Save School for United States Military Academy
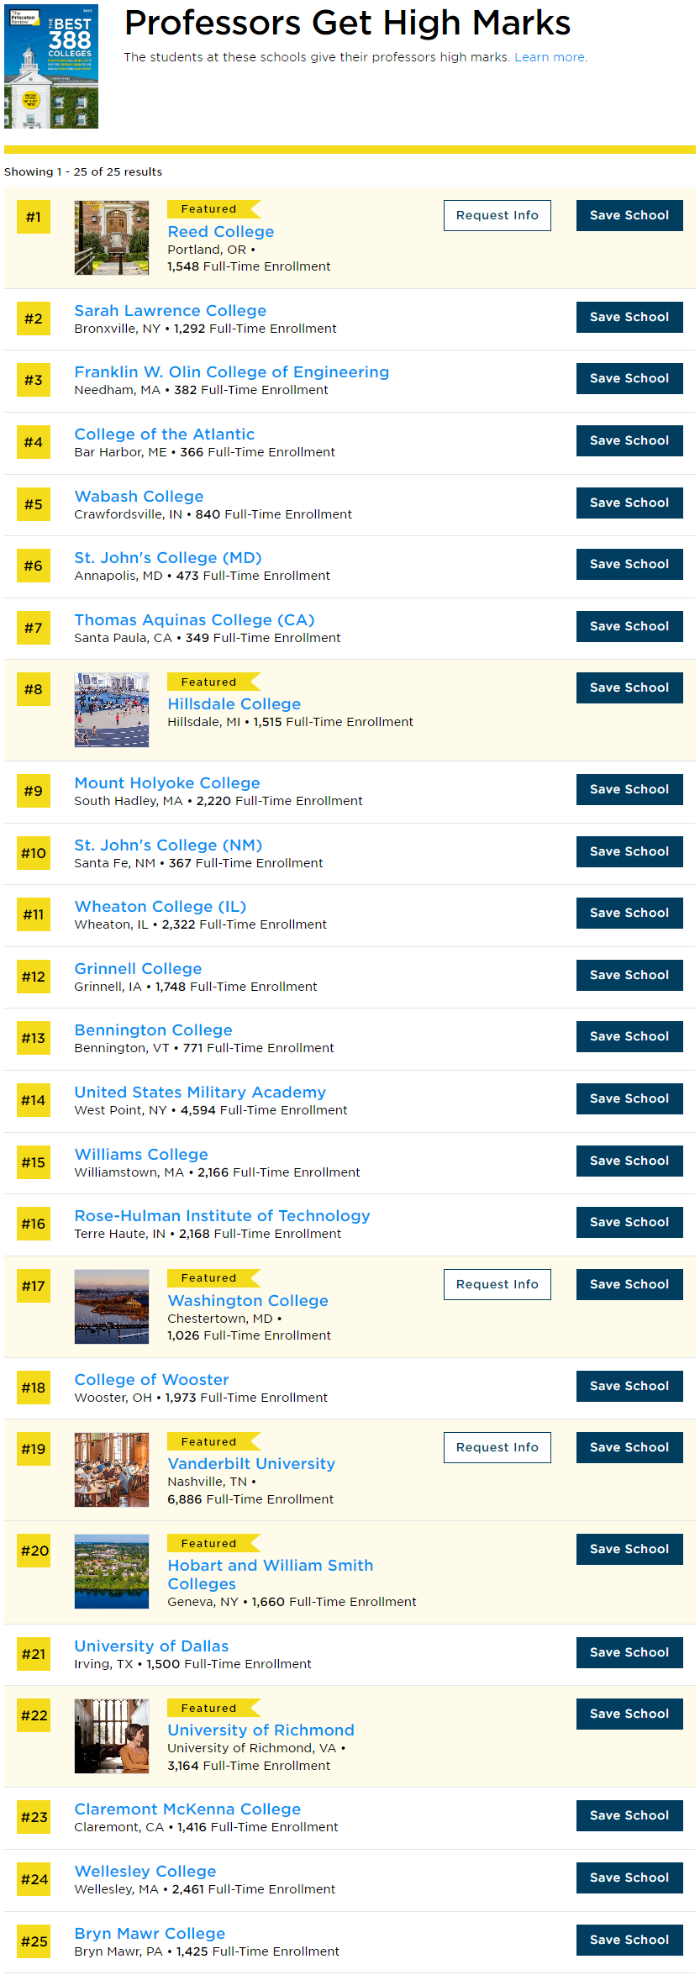The image size is (700, 1975). (629, 1099)
